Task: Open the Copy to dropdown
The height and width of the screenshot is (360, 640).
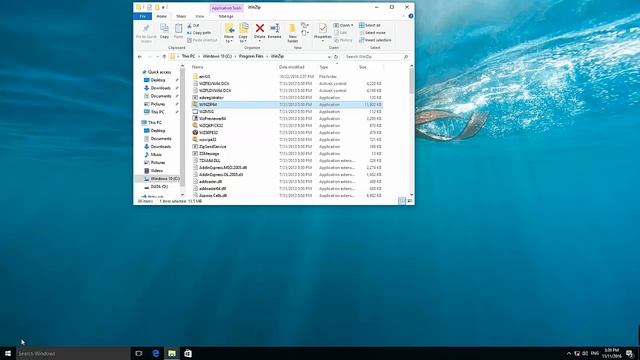Action: pyautogui.click(x=243, y=33)
